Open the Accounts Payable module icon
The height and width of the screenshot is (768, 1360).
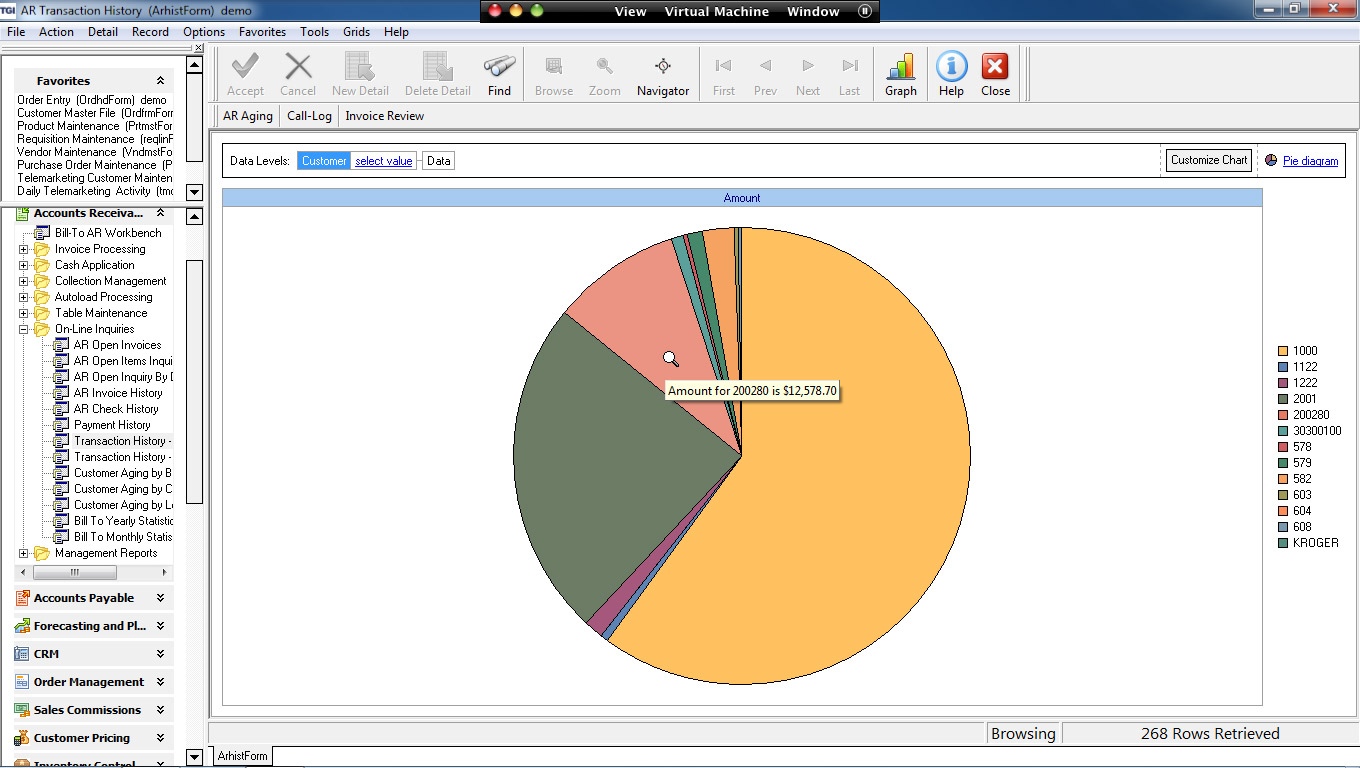[x=22, y=598]
